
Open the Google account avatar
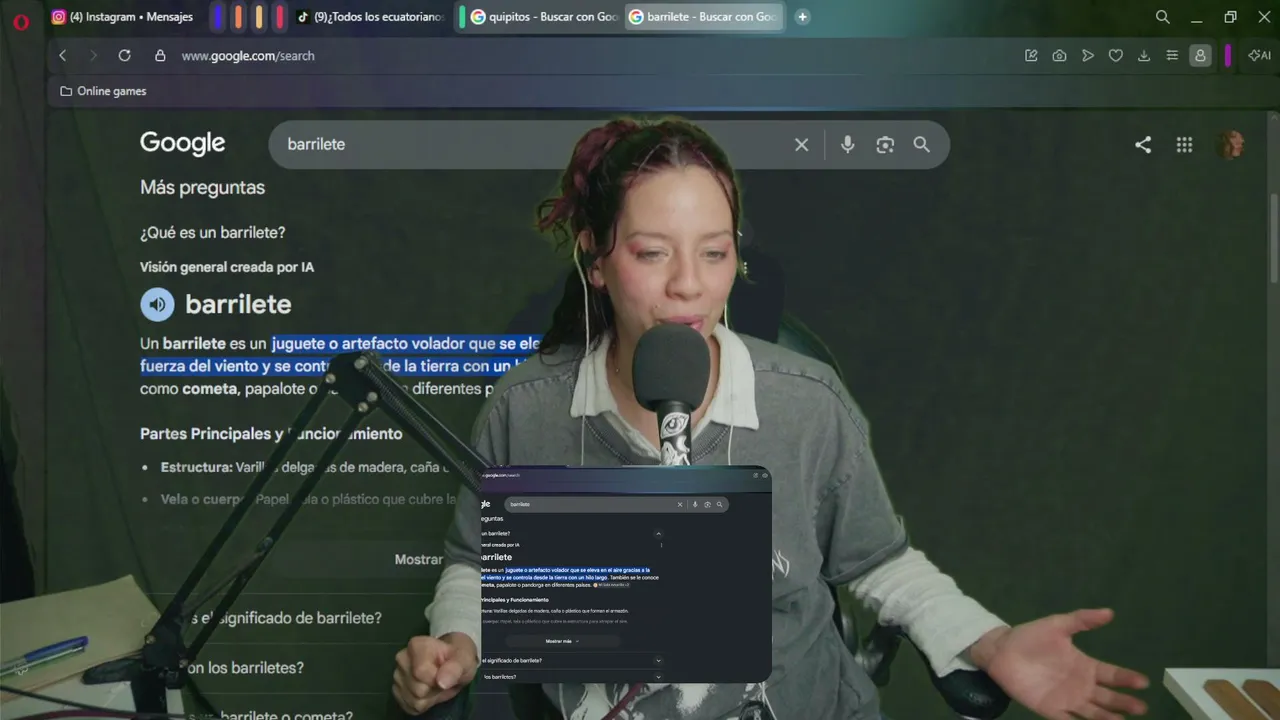[1231, 145]
